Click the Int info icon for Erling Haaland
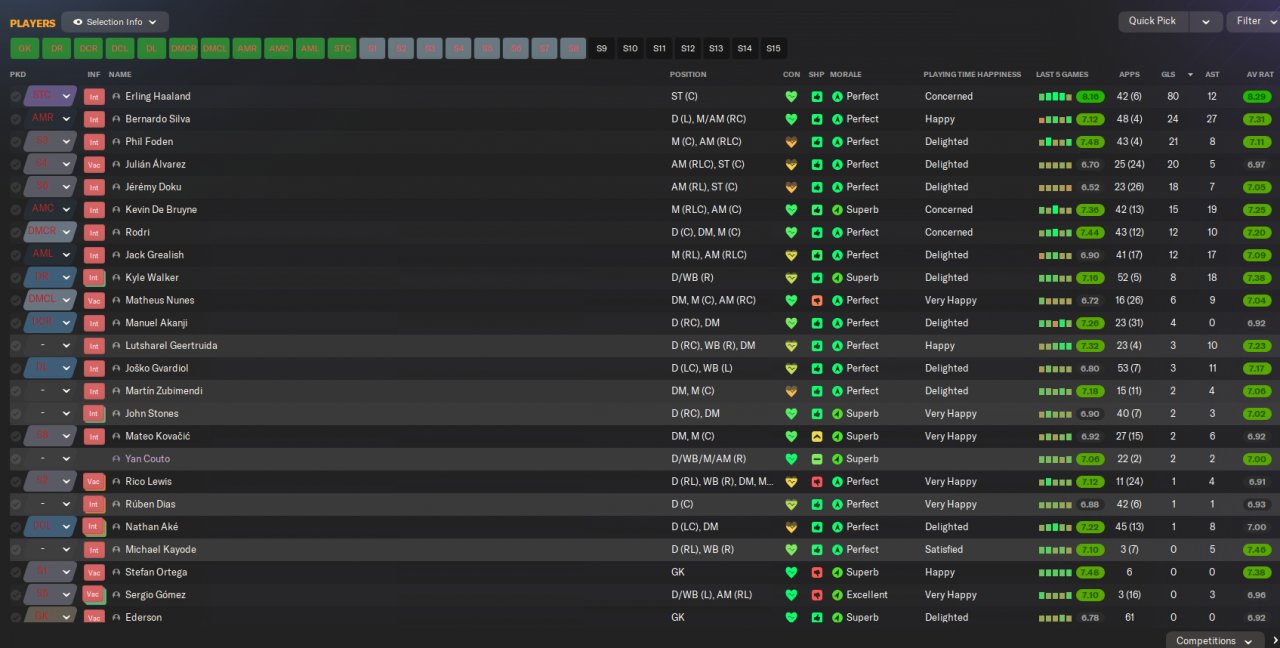Screen dimensions: 1280x648 click(x=94, y=97)
